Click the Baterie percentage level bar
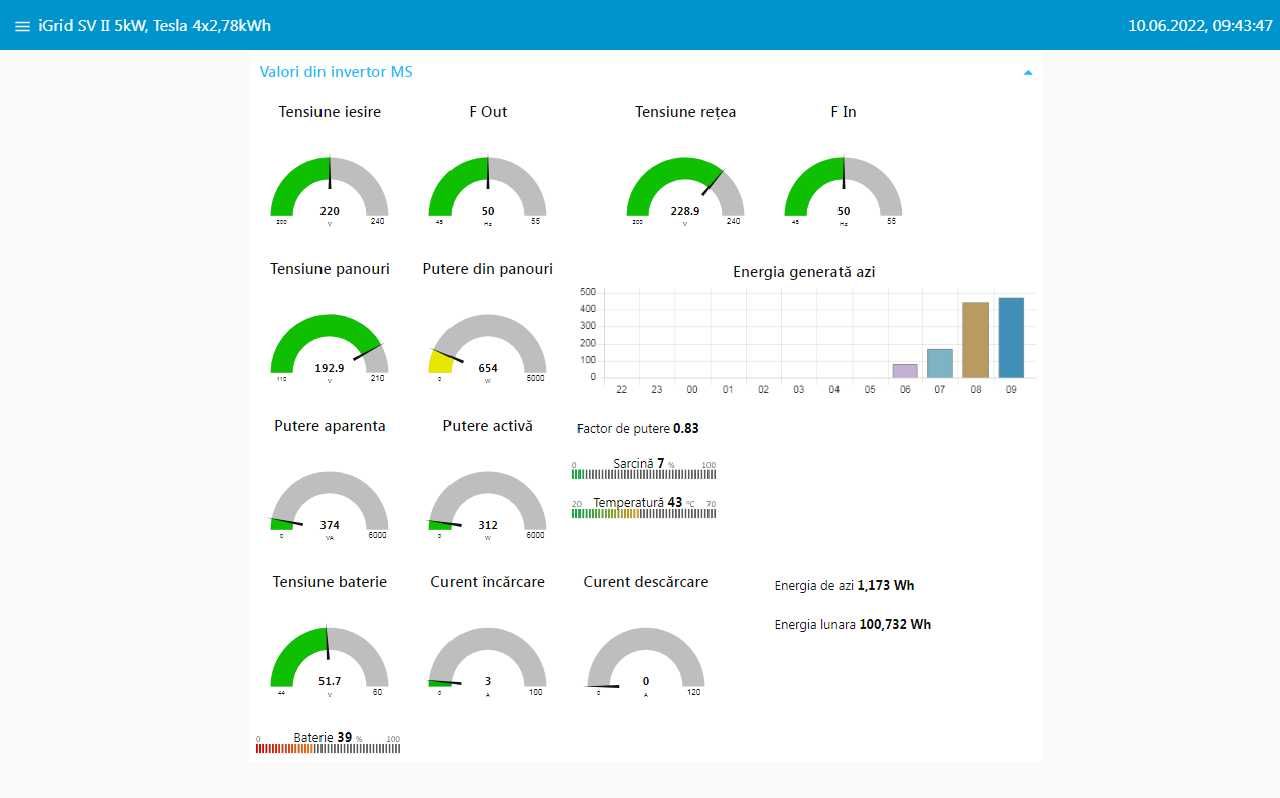 pyautogui.click(x=328, y=748)
